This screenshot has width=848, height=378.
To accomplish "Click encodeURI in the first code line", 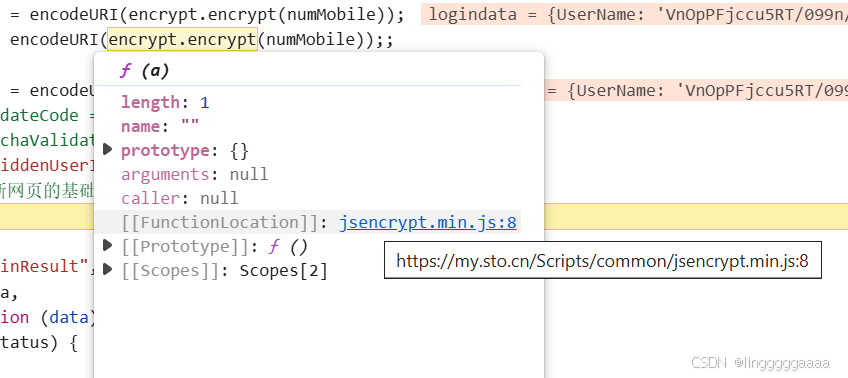I will pyautogui.click(x=75, y=15).
